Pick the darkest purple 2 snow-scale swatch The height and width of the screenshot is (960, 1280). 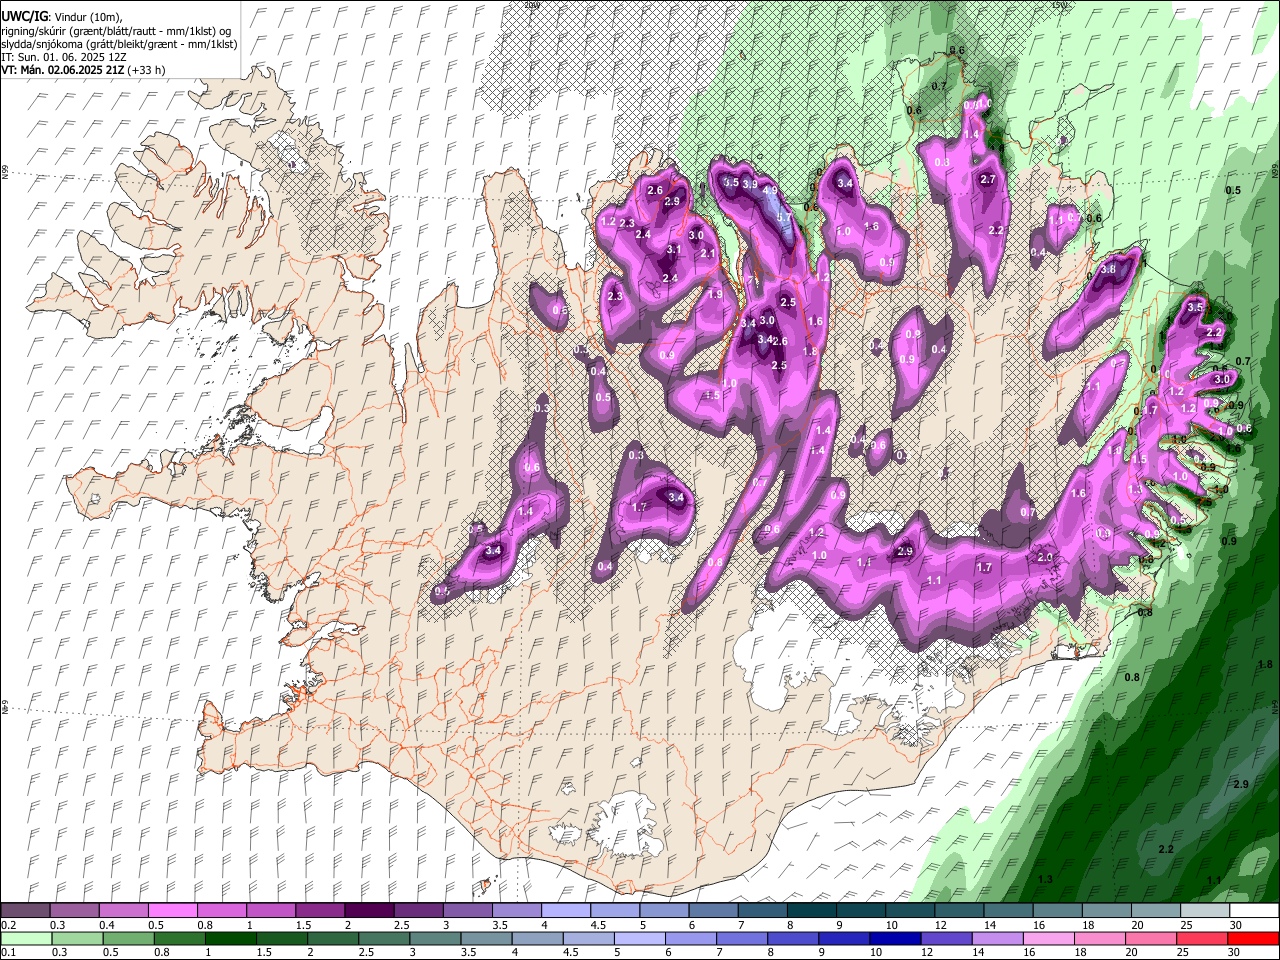pos(368,911)
